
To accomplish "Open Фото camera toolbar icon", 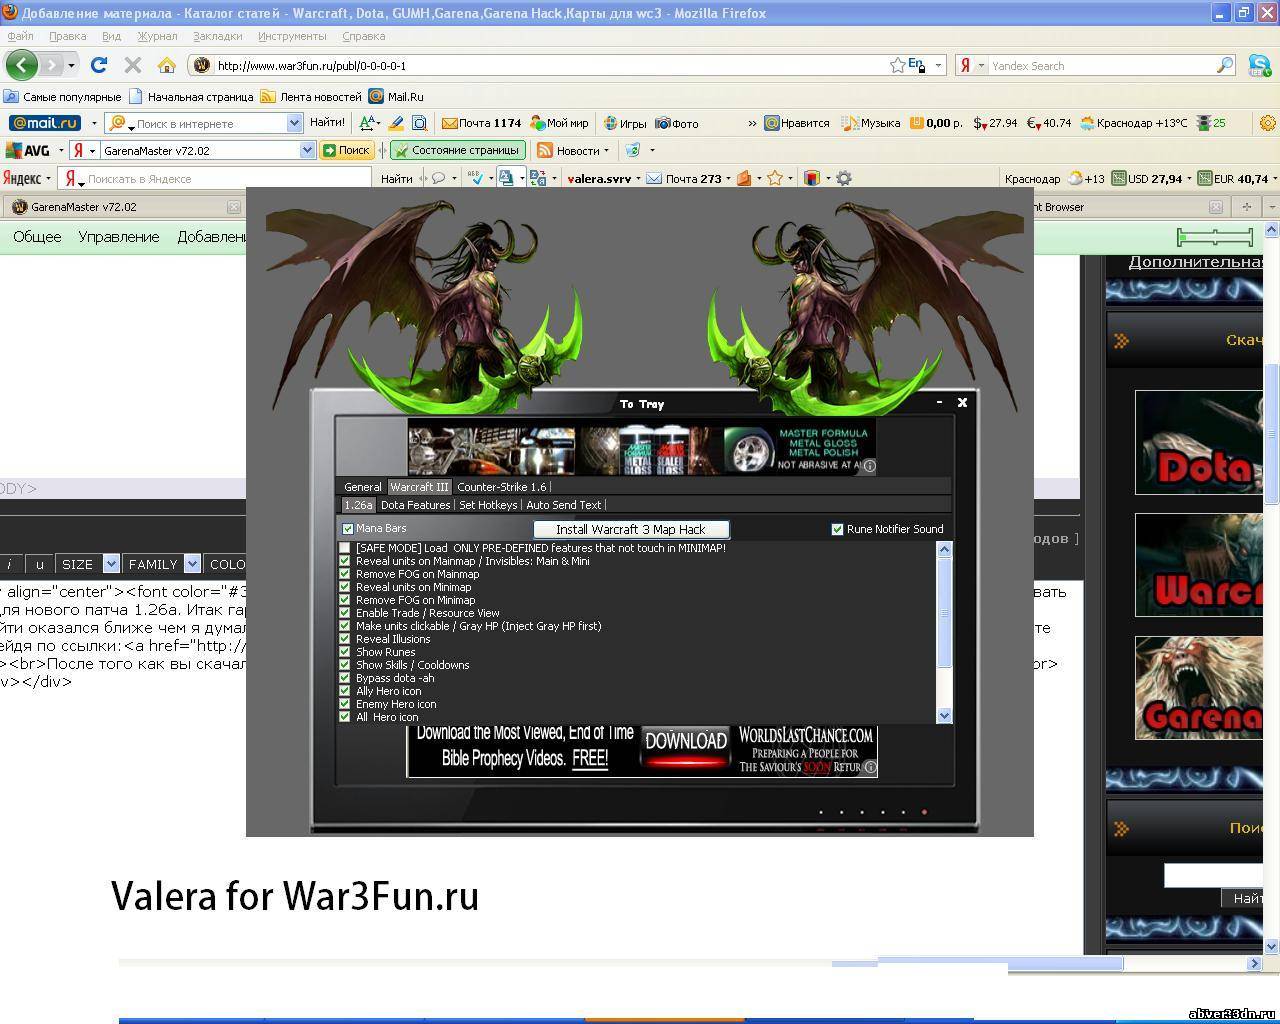I will coord(677,123).
